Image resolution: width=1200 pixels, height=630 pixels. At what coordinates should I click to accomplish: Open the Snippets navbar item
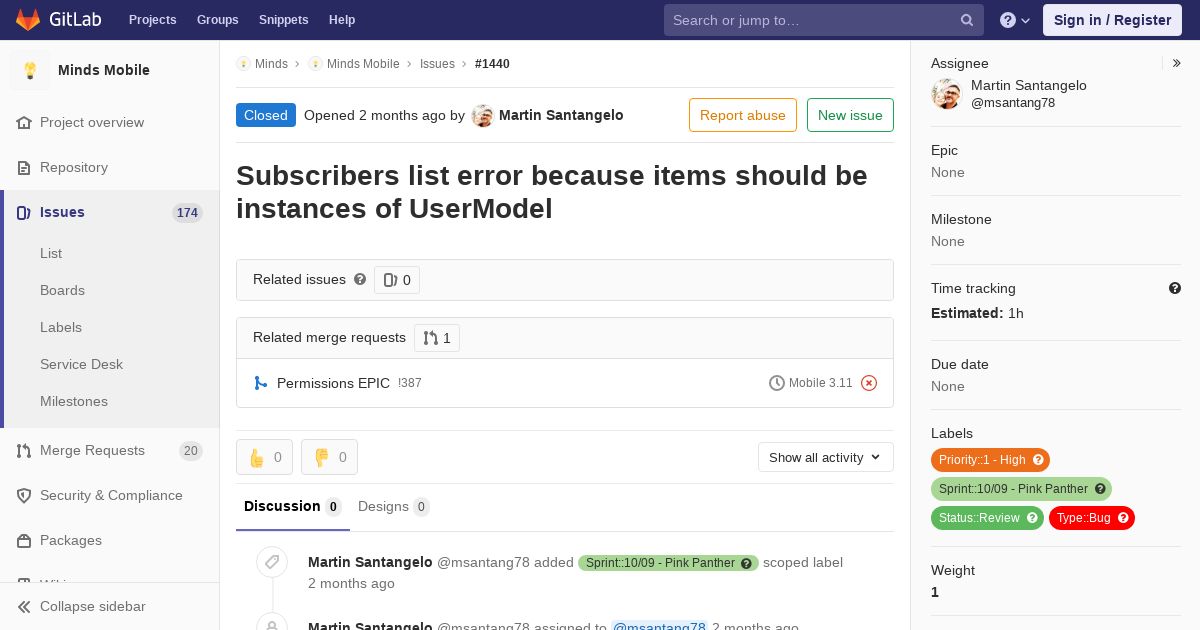(284, 20)
